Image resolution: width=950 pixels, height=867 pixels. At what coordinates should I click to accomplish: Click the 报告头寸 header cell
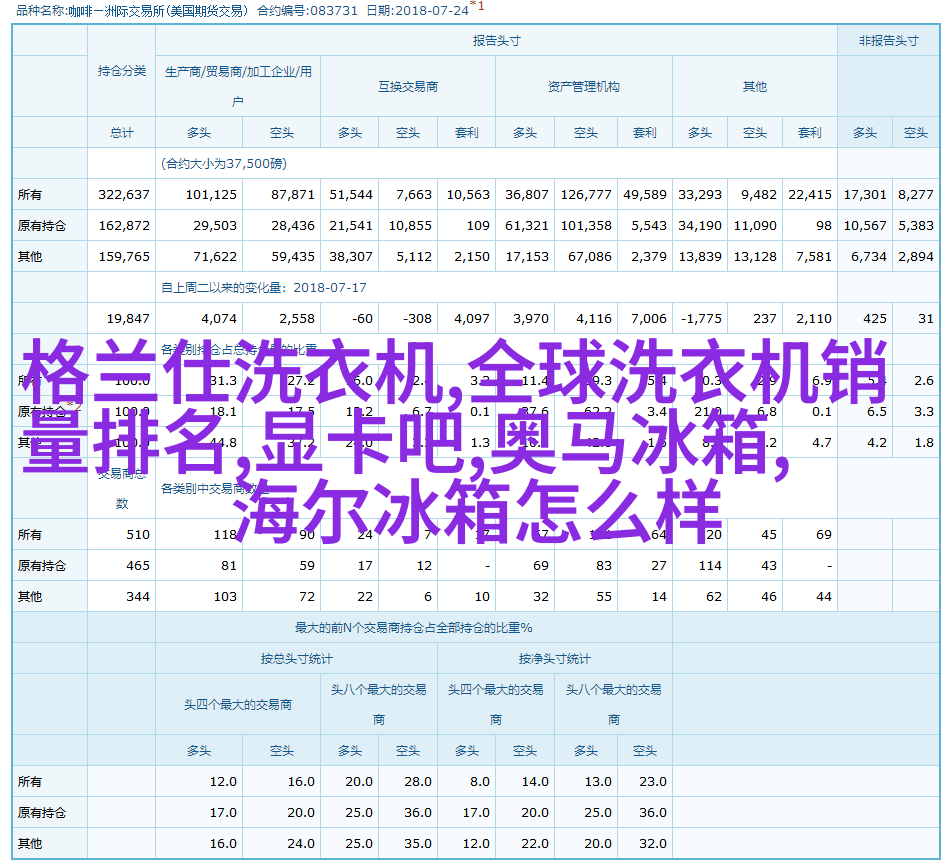click(496, 41)
